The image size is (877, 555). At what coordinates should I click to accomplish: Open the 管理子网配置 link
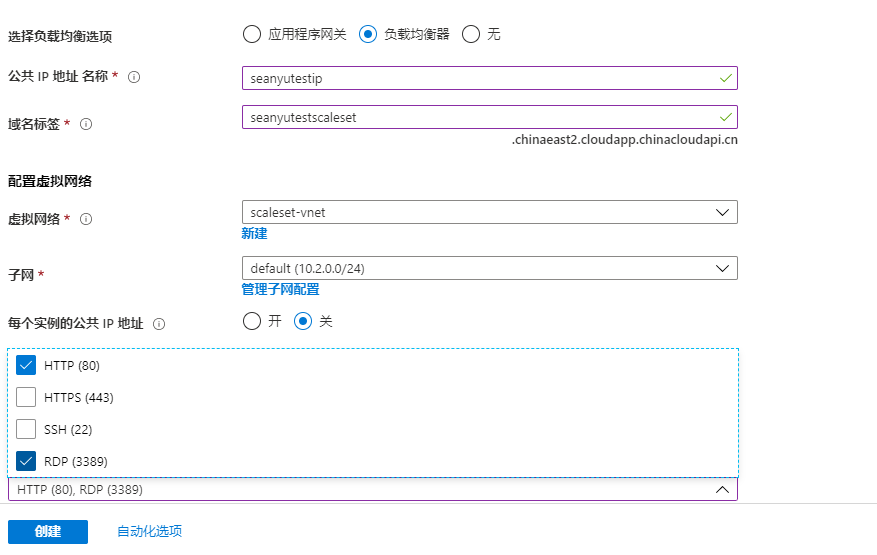[280, 289]
